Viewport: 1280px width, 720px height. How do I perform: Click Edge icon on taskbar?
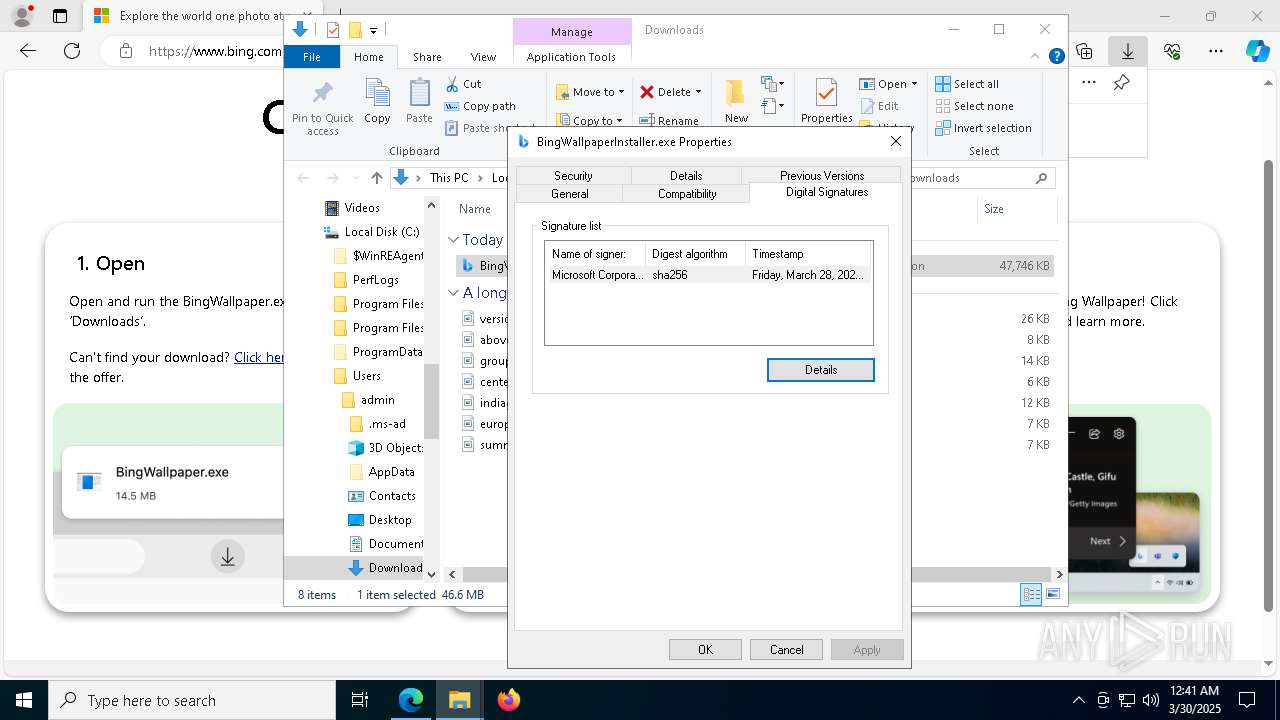(x=411, y=700)
